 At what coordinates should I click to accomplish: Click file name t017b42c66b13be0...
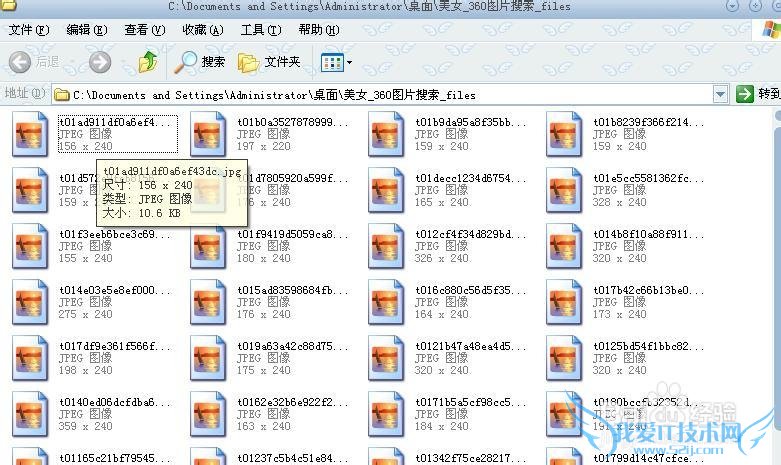649,290
